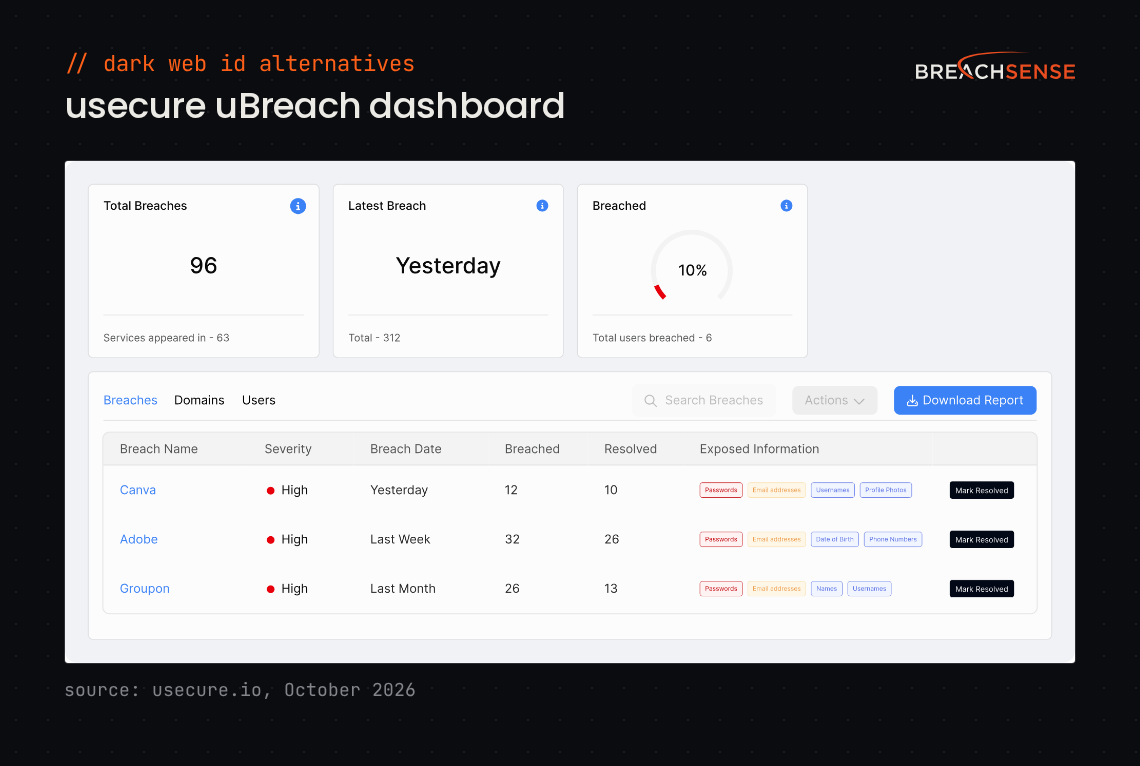Switch to the Breaches tab
This screenshot has height=766, width=1140.
(130, 400)
